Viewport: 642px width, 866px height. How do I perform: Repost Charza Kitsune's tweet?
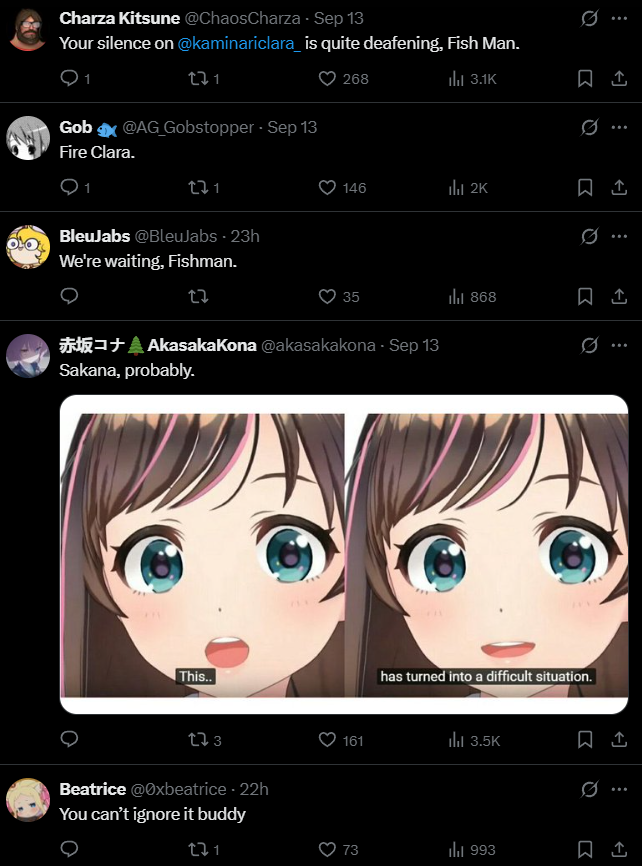pyautogui.click(x=204, y=78)
